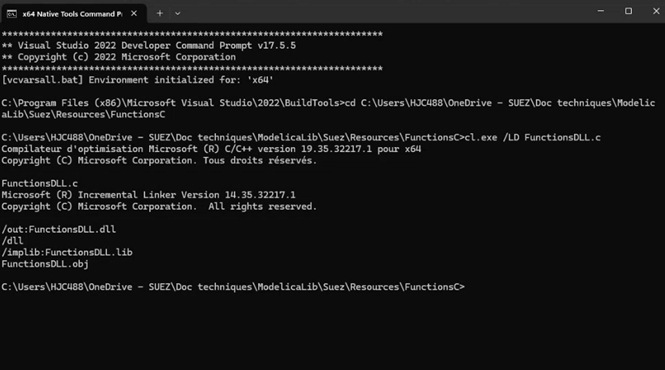Click the '[vcvarsall.bat] Environment initialized' line

[x=137, y=80]
